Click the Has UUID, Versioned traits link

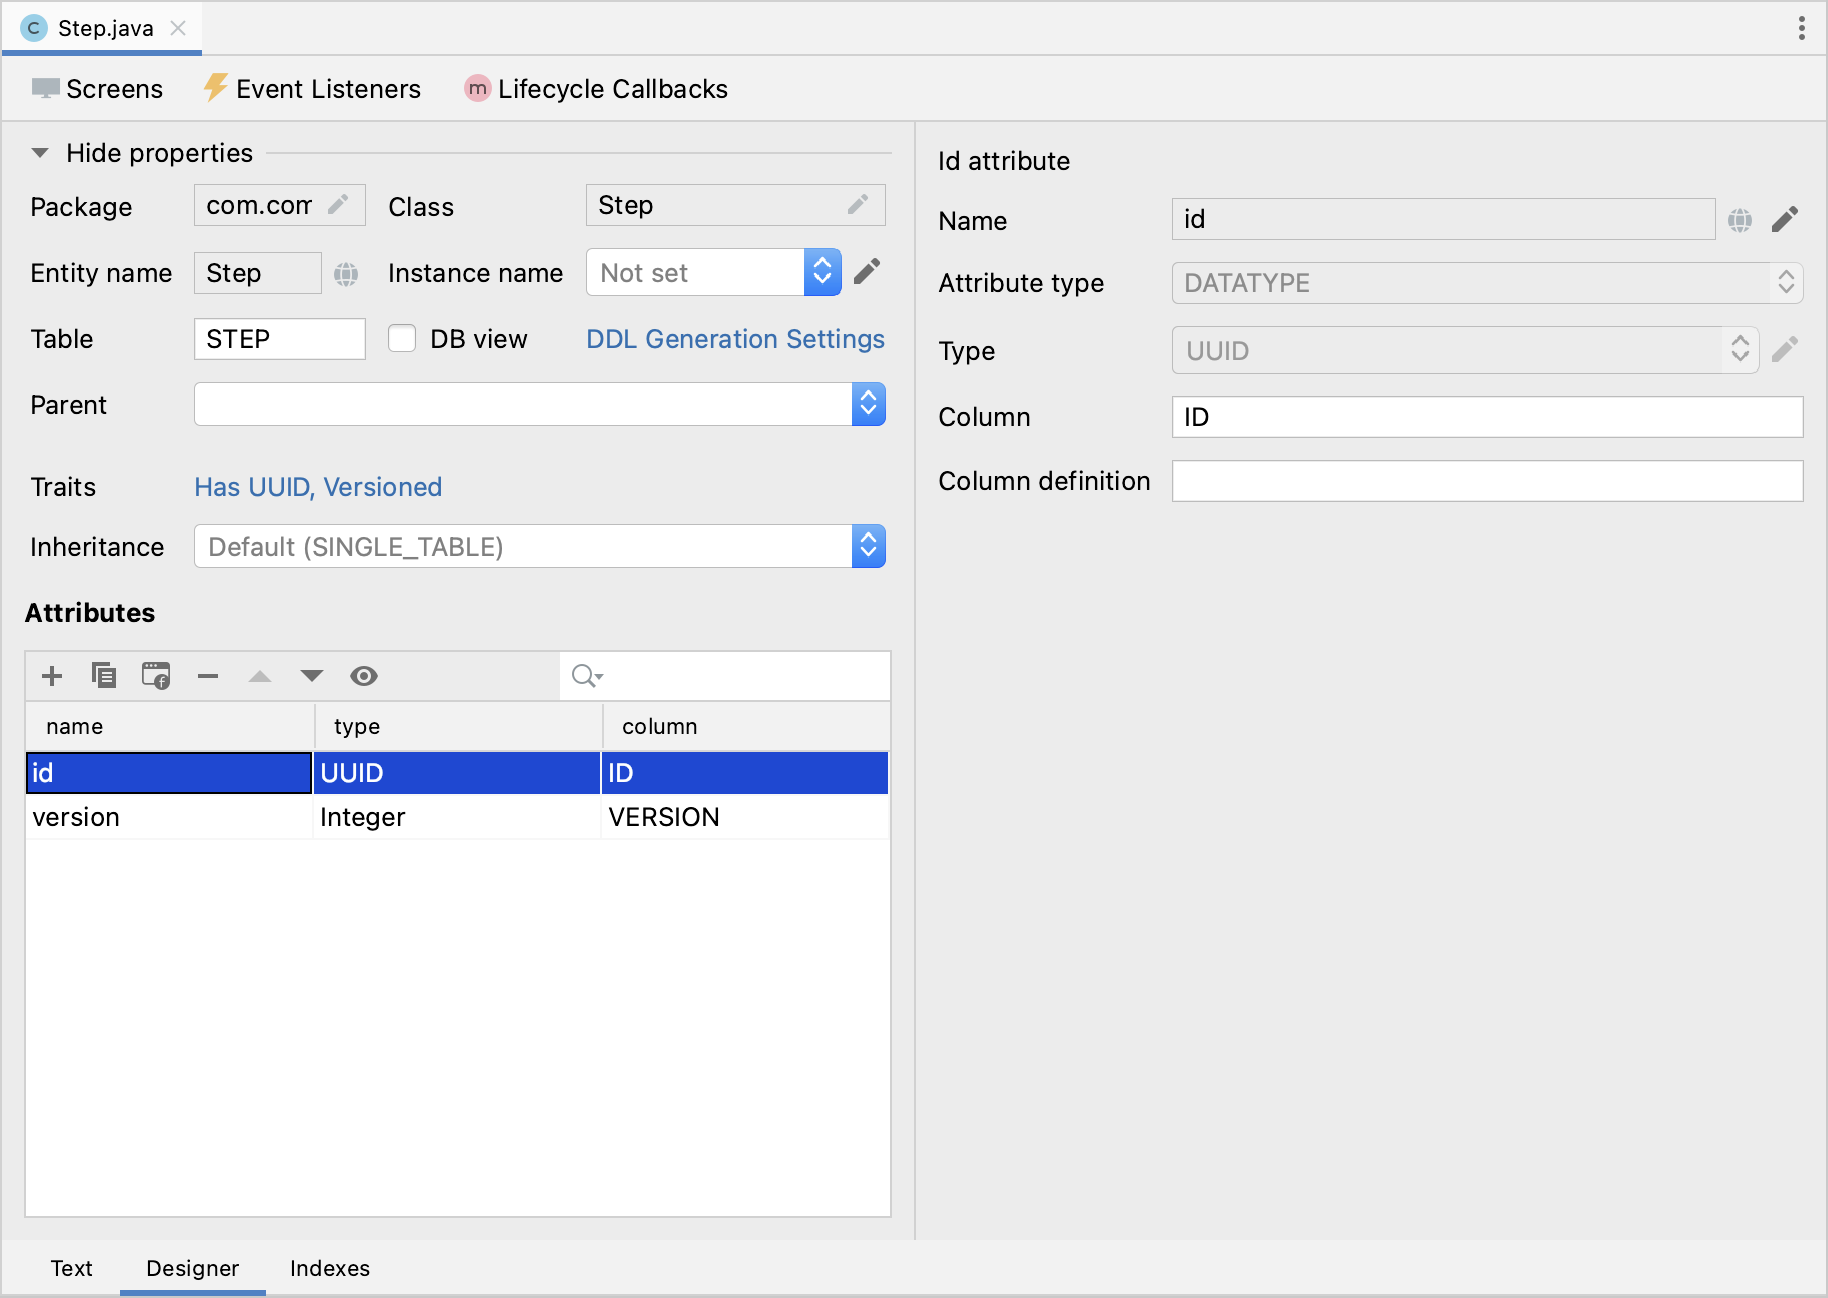click(318, 487)
